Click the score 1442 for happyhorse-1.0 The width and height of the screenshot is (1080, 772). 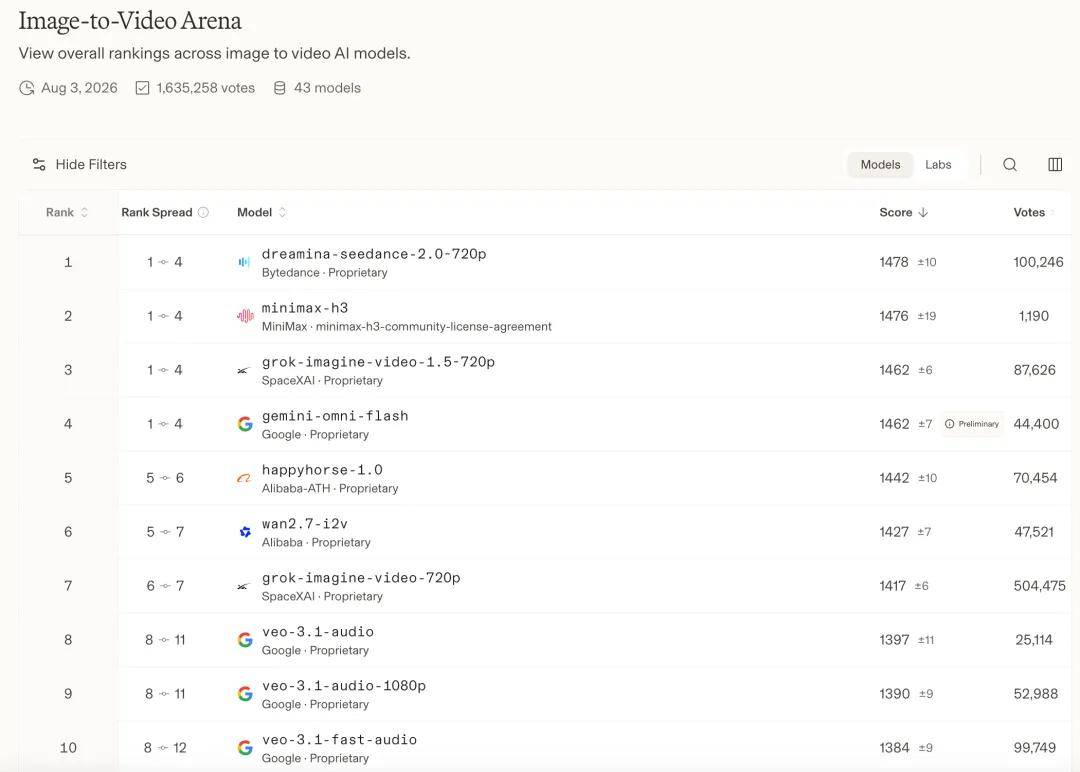(894, 478)
